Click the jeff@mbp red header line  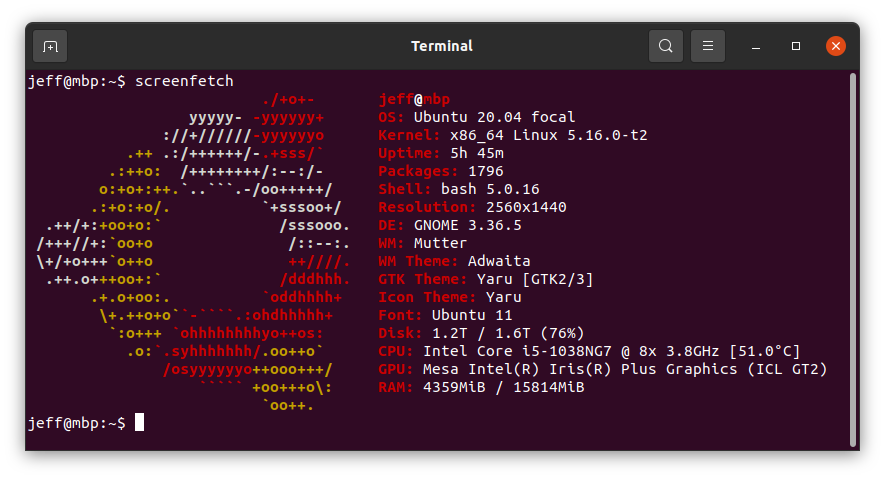click(414, 99)
